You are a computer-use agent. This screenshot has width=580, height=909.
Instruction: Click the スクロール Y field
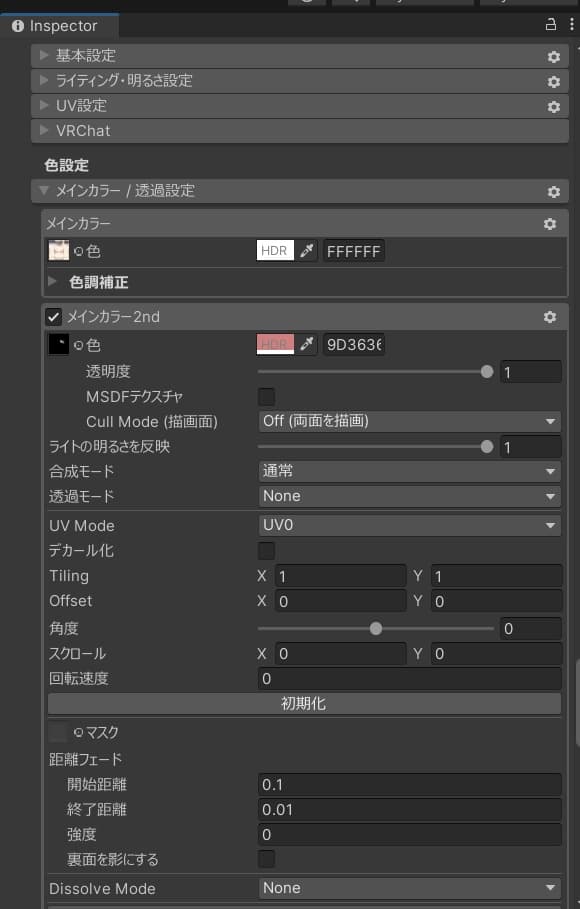pyautogui.click(x=496, y=653)
